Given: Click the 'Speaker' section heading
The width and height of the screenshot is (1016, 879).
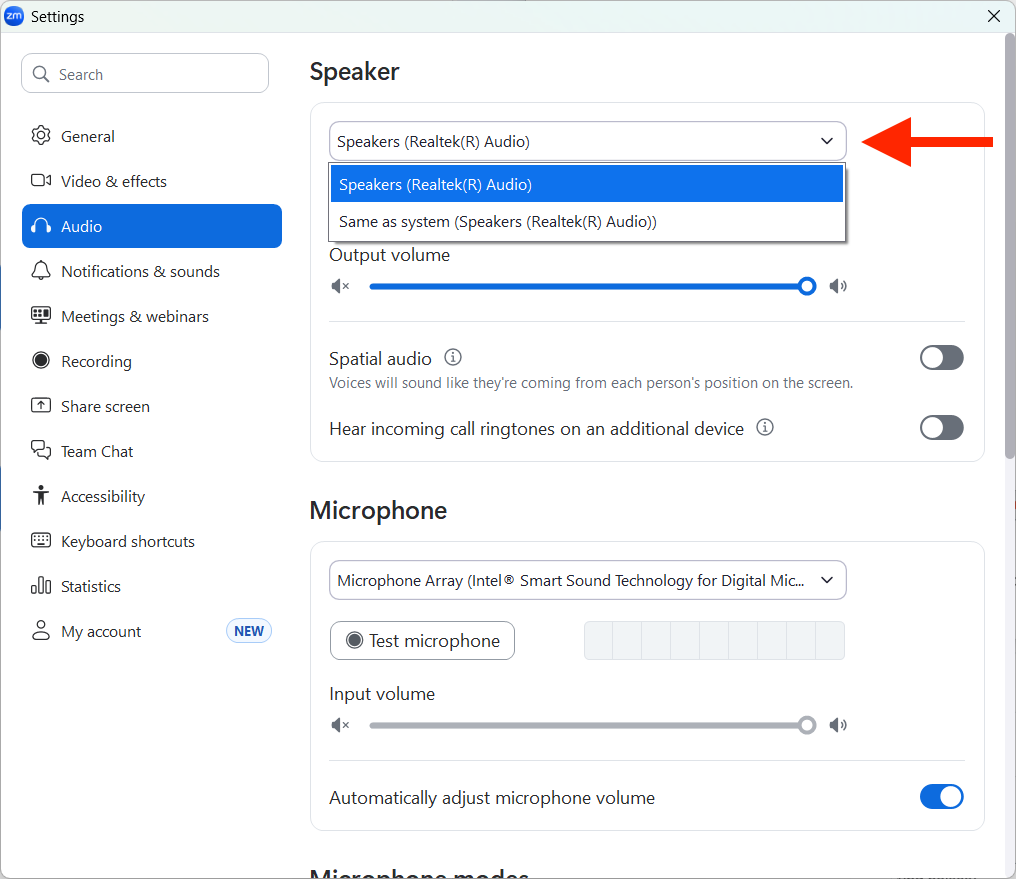Looking at the screenshot, I should [x=354, y=72].
